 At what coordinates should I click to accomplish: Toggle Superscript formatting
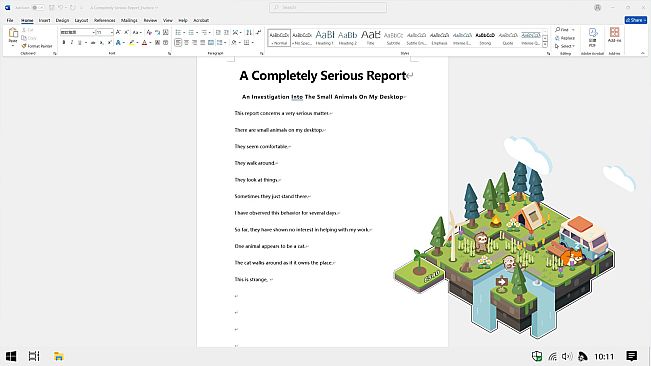tap(110, 42)
